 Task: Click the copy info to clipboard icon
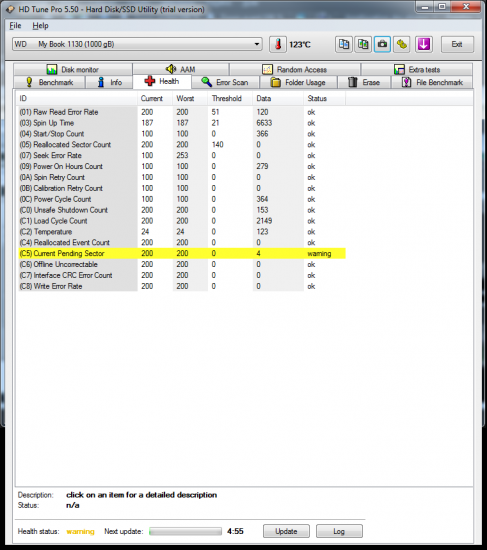click(x=343, y=45)
